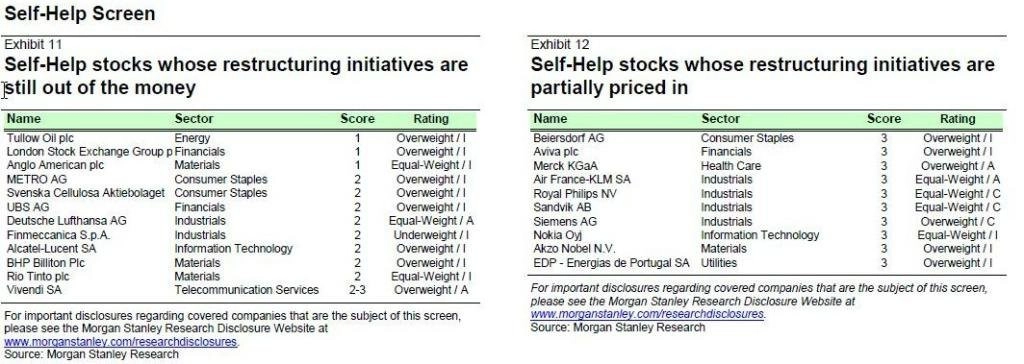This screenshot has width=1024, height=364.
Task: Click the Underweight / I rating for Finmeccanica
Action: 431,235
